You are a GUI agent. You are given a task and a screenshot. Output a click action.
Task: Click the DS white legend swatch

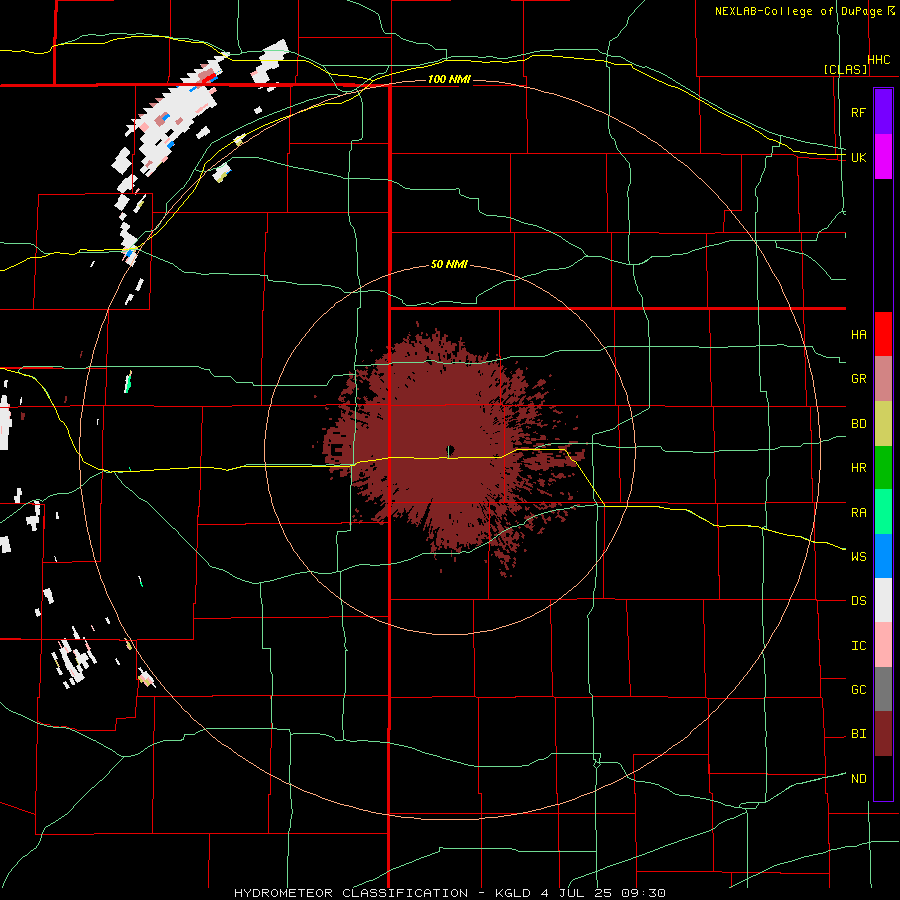tap(883, 600)
